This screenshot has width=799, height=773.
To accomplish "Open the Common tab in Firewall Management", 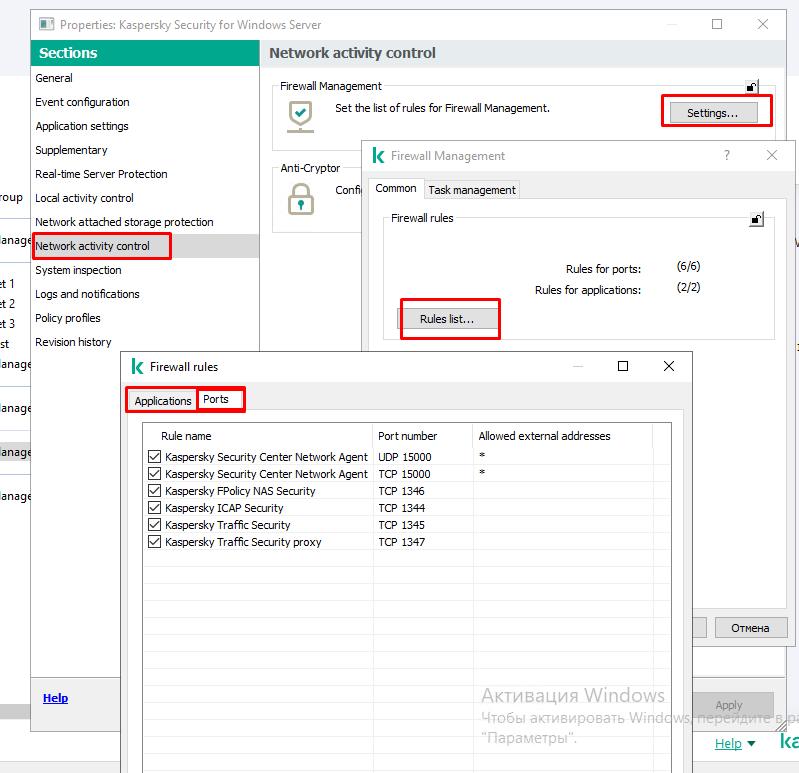I will click(x=396, y=188).
